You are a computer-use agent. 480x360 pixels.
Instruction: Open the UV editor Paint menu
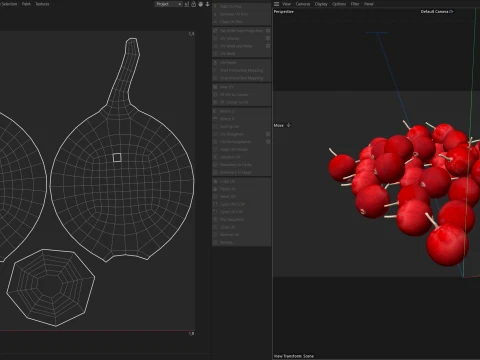coord(26,4)
